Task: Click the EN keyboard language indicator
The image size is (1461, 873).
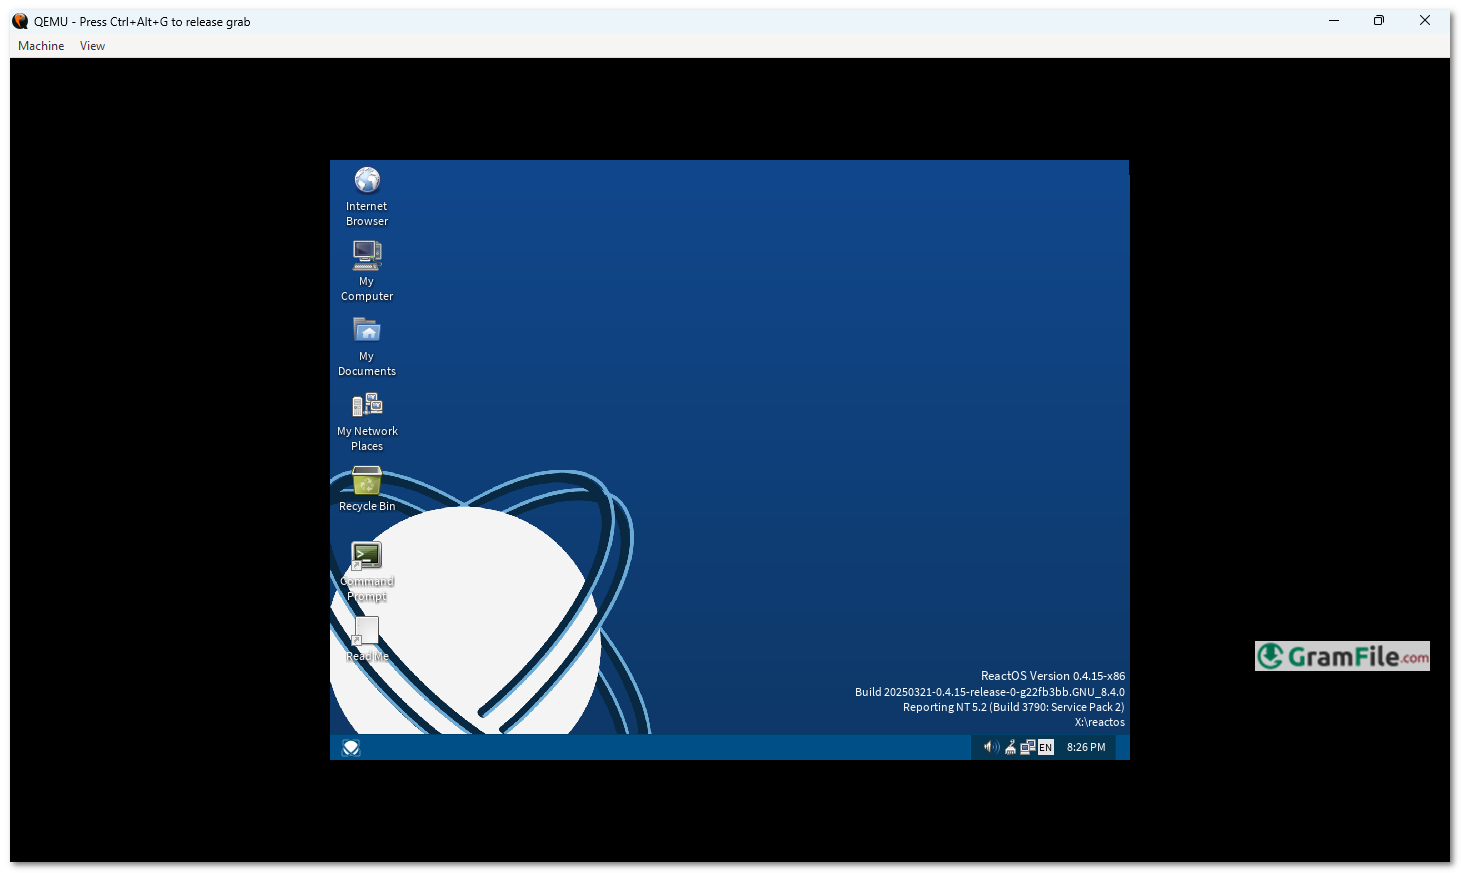Action: pos(1046,747)
